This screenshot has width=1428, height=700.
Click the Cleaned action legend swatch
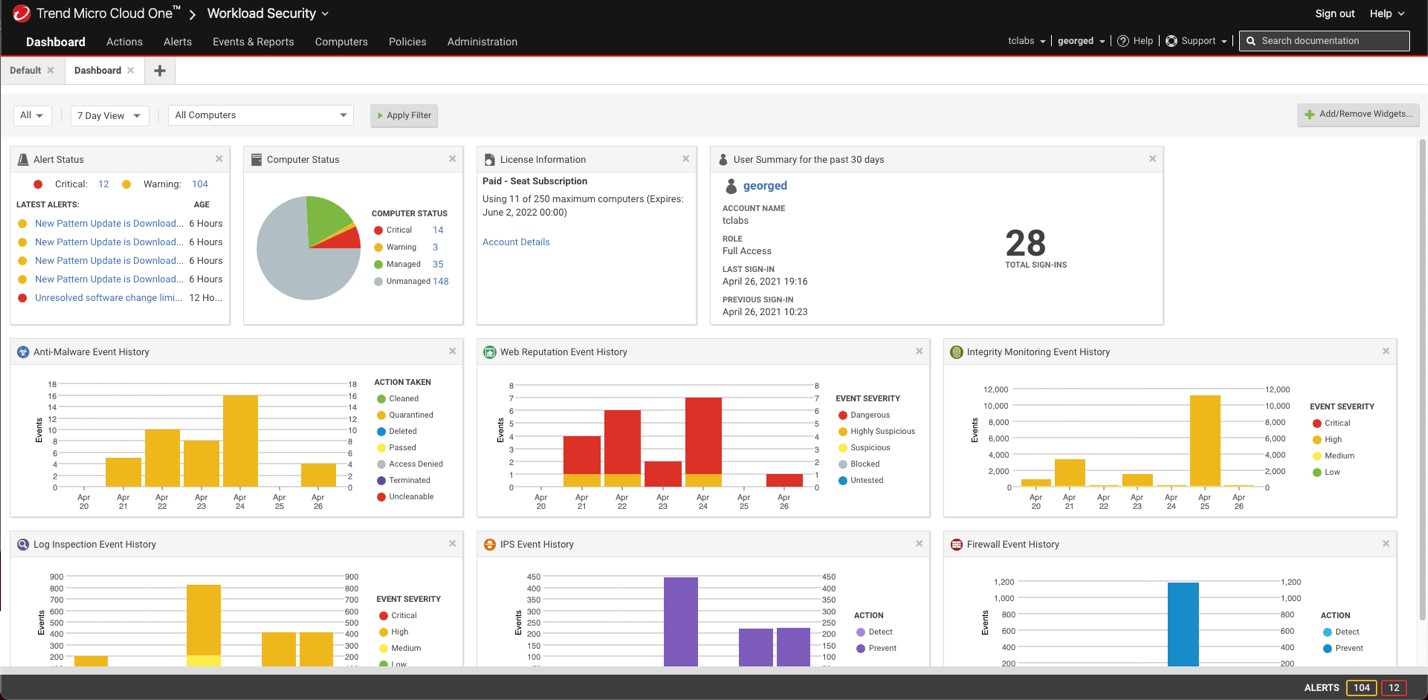tap(381, 399)
